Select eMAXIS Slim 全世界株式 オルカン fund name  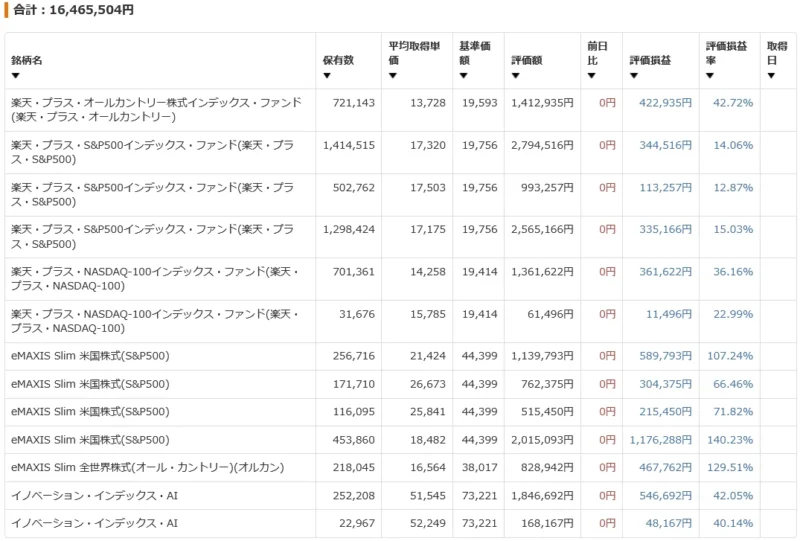(147, 467)
